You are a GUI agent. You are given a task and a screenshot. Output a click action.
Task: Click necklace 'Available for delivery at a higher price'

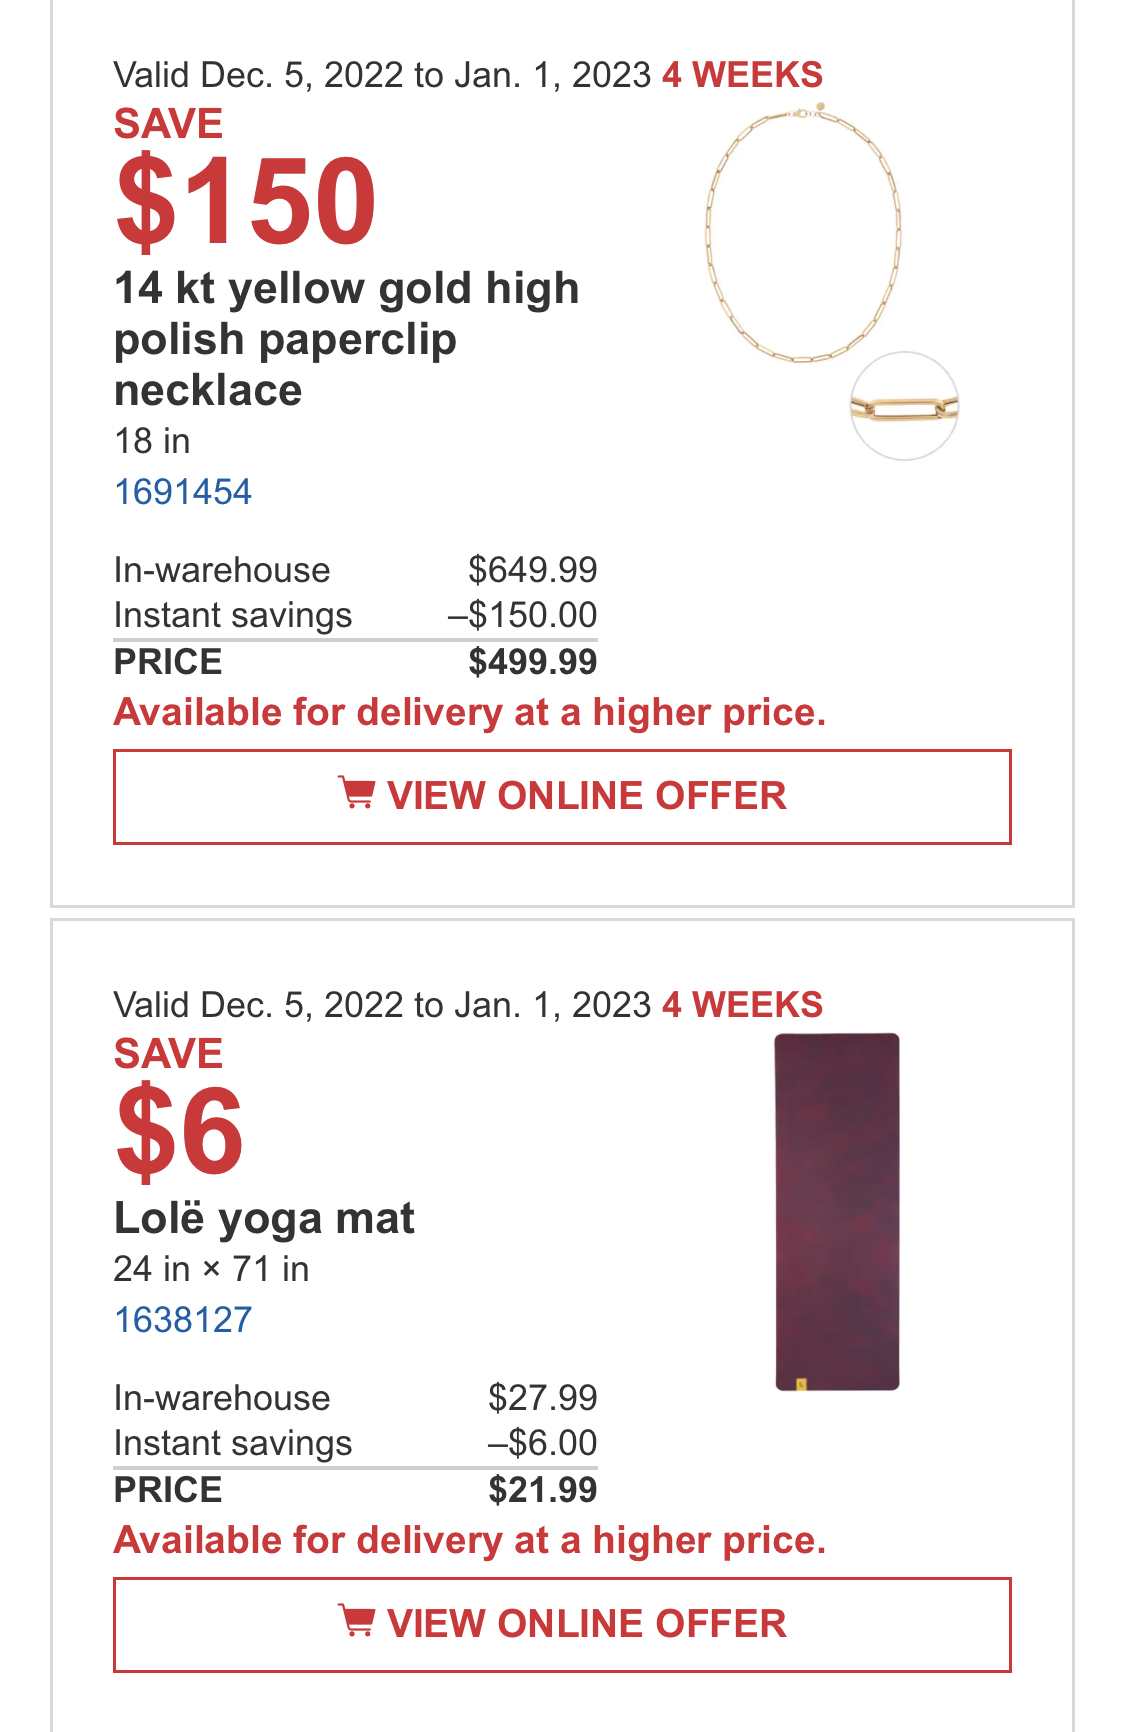[x=470, y=713]
